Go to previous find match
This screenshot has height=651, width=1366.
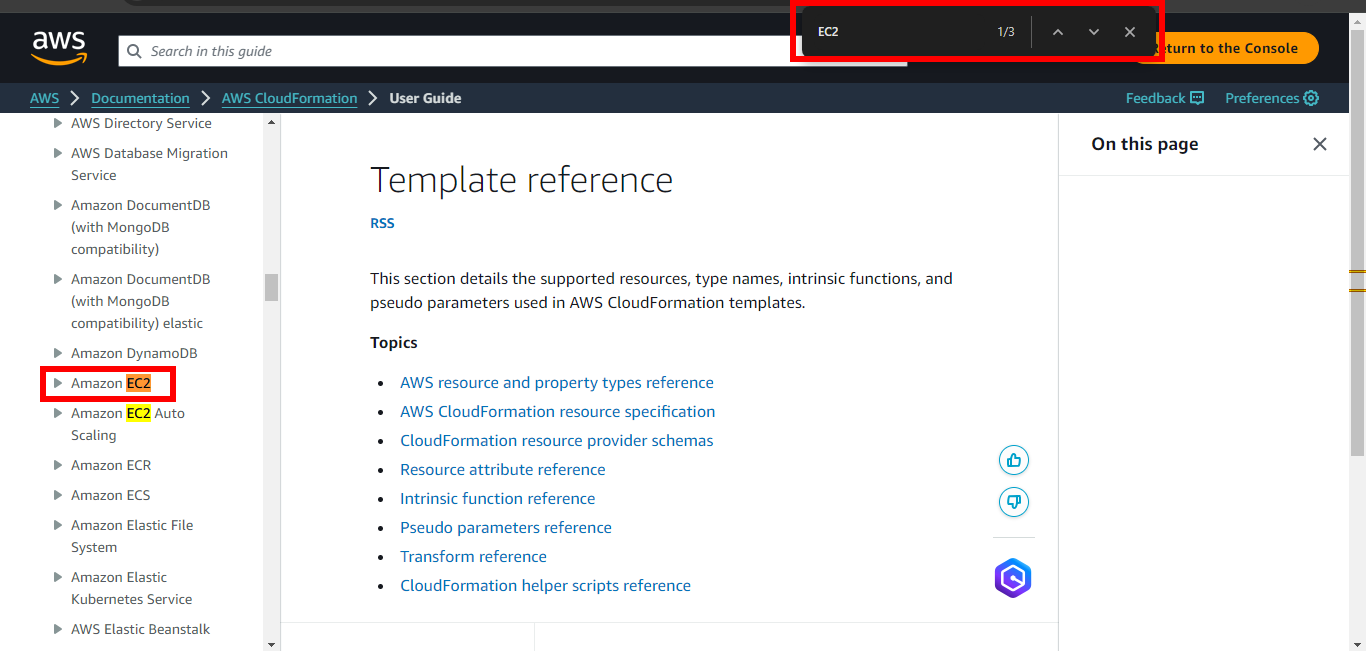(1057, 32)
